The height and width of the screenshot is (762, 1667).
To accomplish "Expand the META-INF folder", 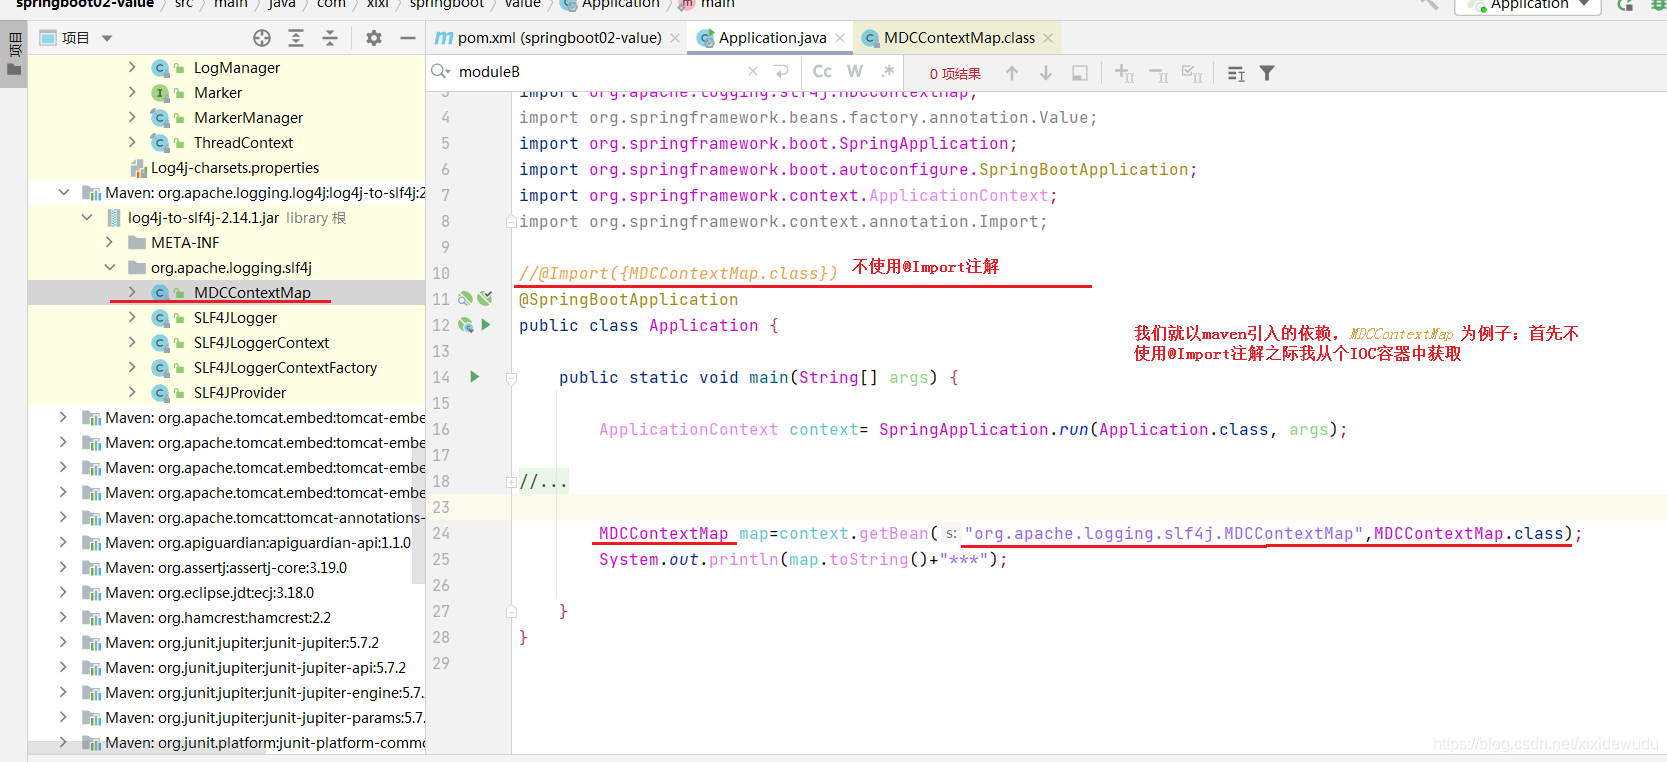I will point(110,242).
